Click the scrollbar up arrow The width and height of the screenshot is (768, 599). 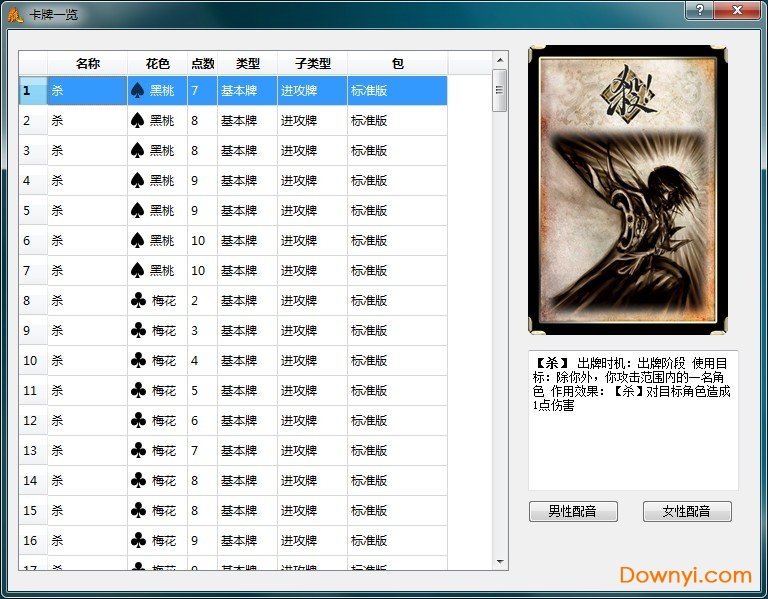[500, 60]
